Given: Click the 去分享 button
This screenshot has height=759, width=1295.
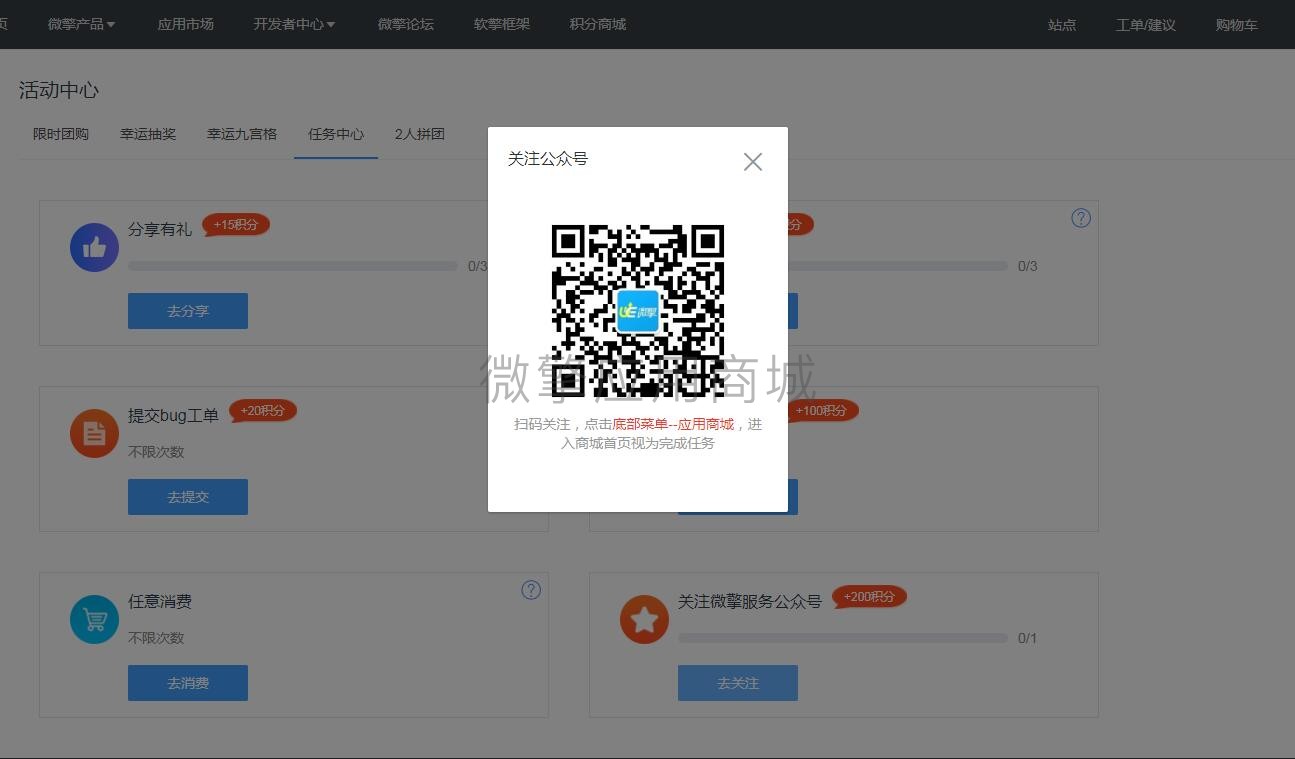Looking at the screenshot, I should [x=188, y=311].
